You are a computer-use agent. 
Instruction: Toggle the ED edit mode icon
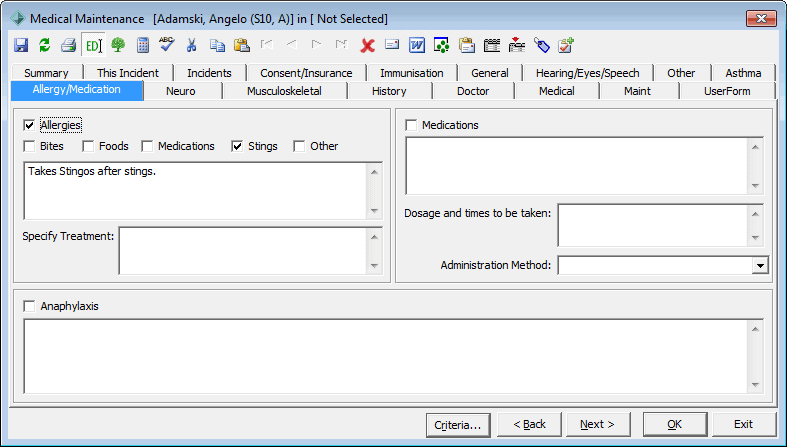(x=93, y=46)
